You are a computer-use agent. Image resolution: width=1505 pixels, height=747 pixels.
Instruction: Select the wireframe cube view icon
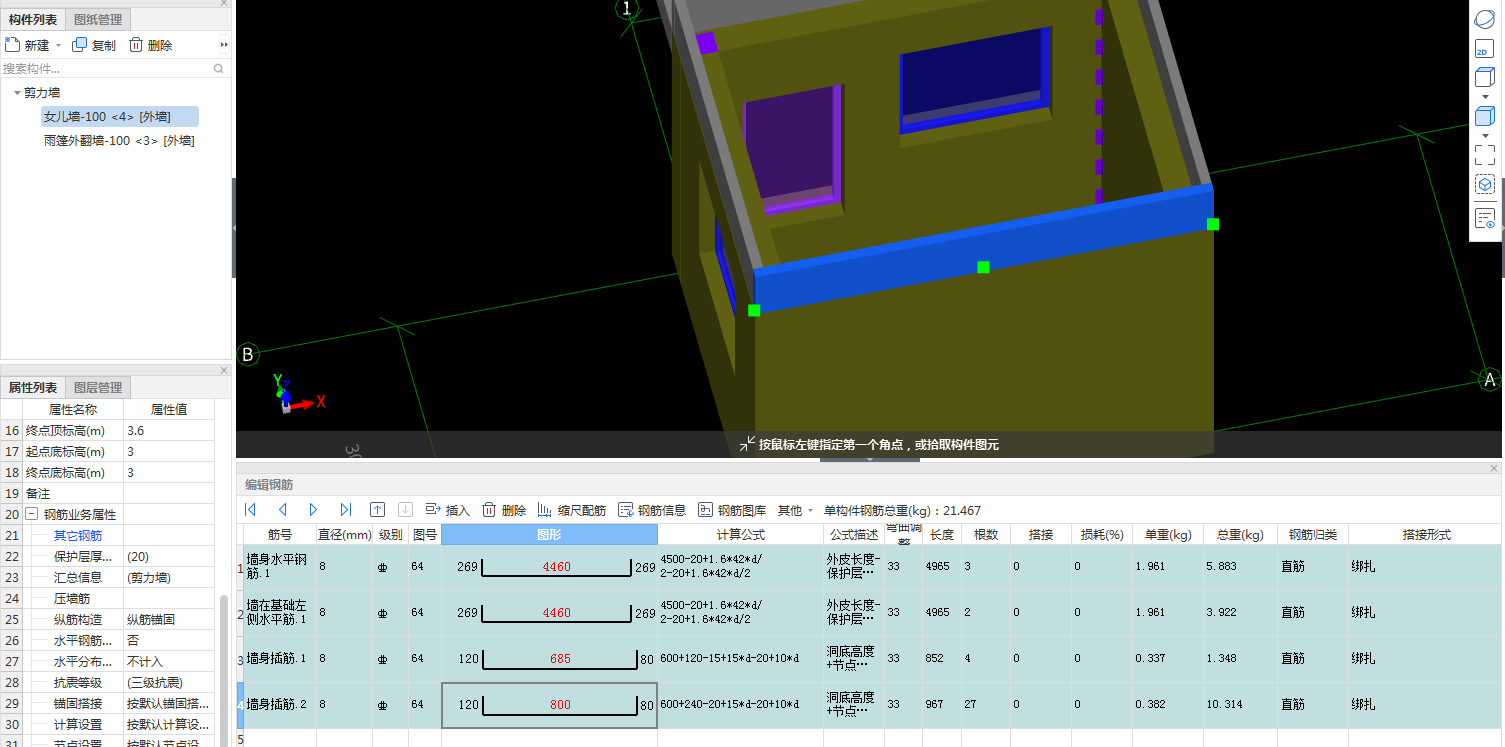1484,78
